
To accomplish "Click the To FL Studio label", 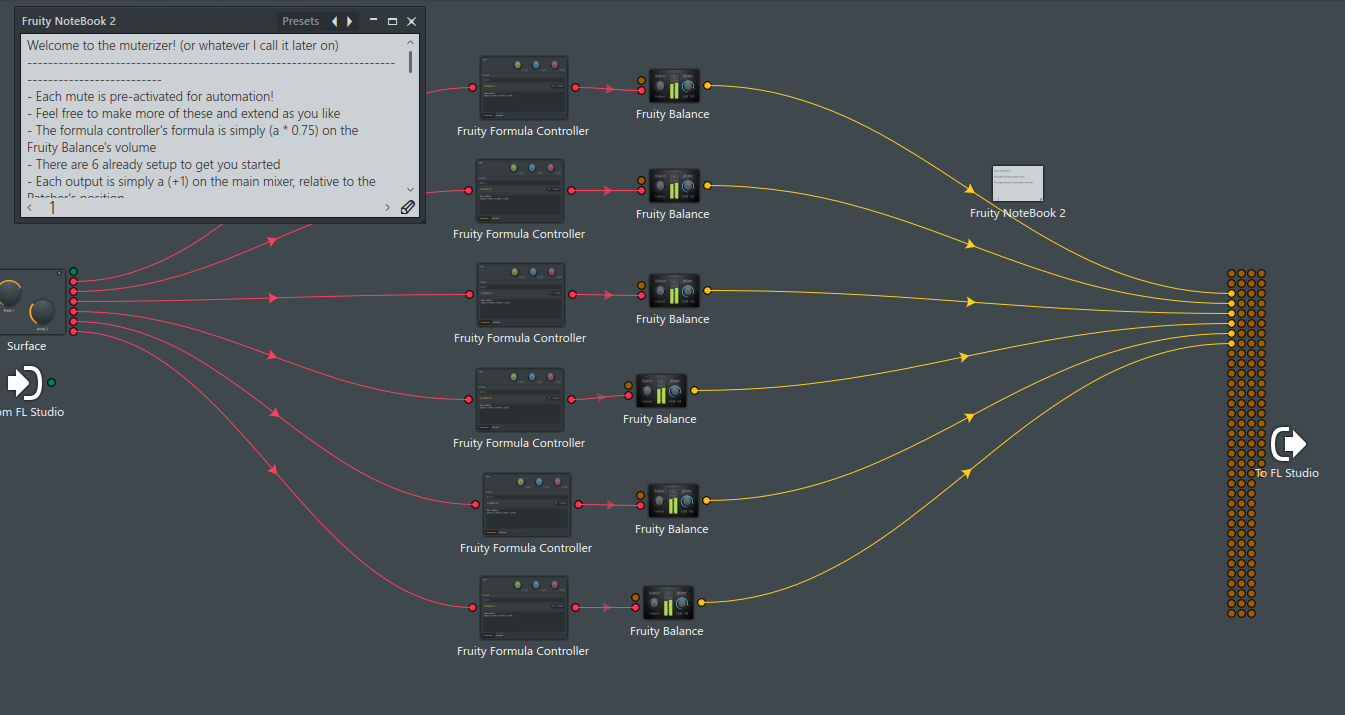I will tap(1288, 473).
